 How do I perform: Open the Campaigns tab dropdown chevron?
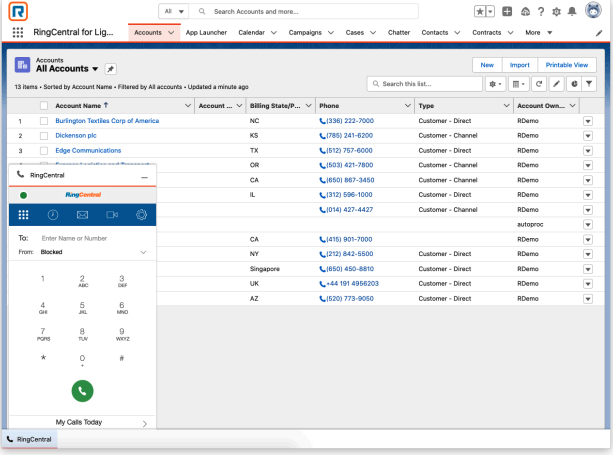click(331, 32)
